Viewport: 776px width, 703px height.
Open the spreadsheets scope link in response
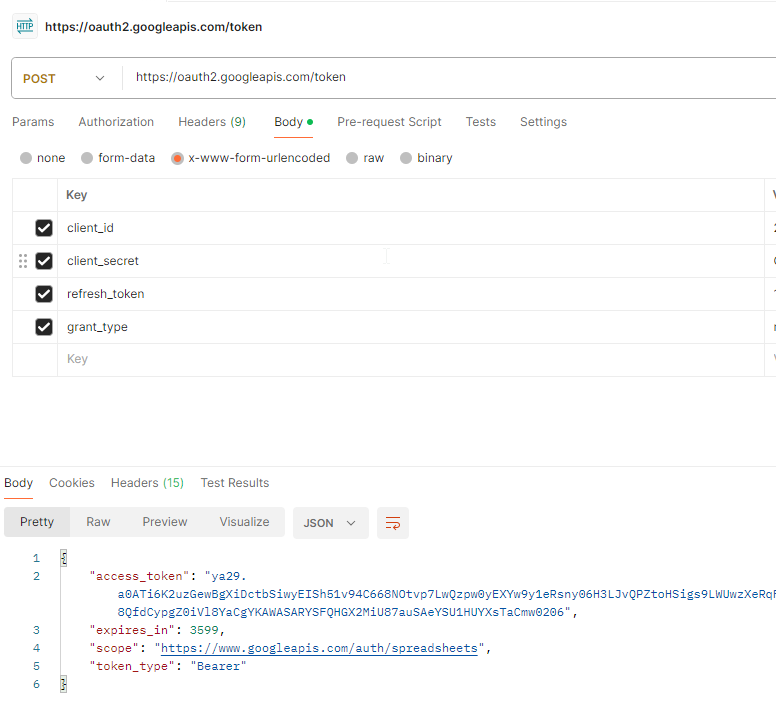[322, 648]
